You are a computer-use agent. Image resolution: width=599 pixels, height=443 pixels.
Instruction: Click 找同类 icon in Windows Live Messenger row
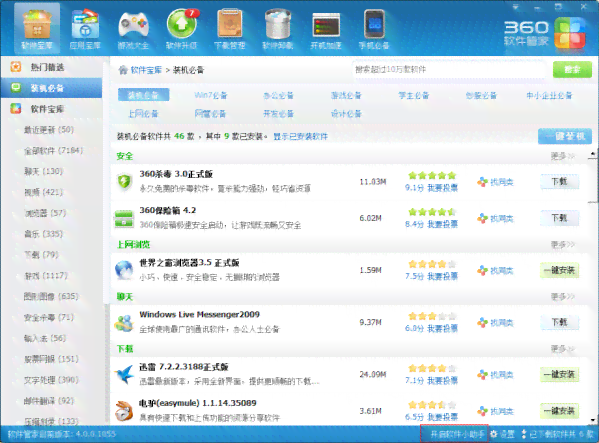[482, 323]
